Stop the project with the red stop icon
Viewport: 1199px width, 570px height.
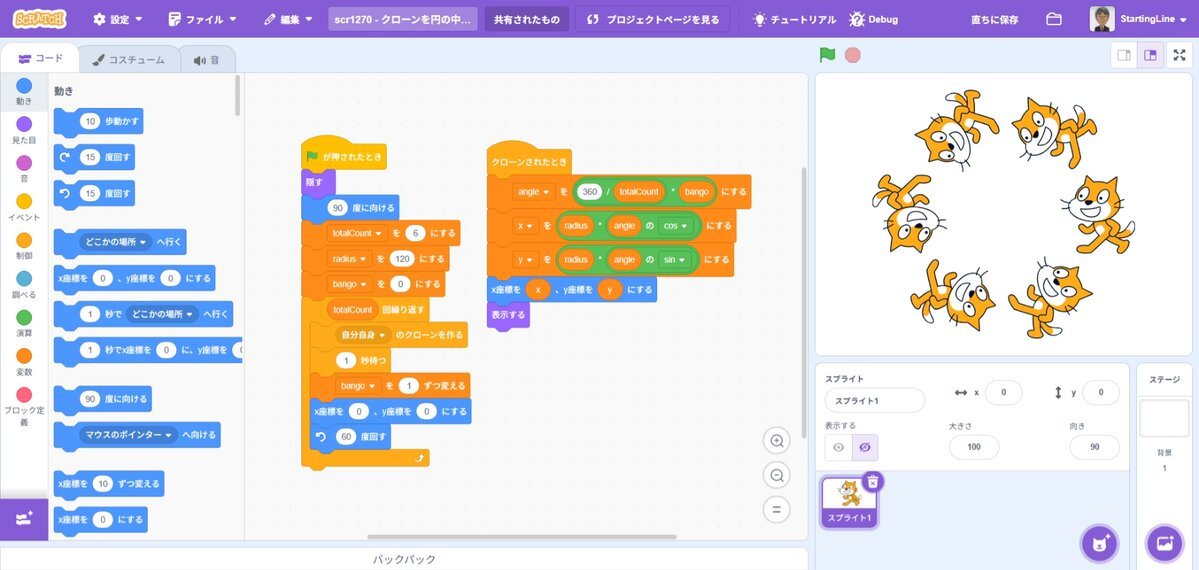click(x=853, y=55)
